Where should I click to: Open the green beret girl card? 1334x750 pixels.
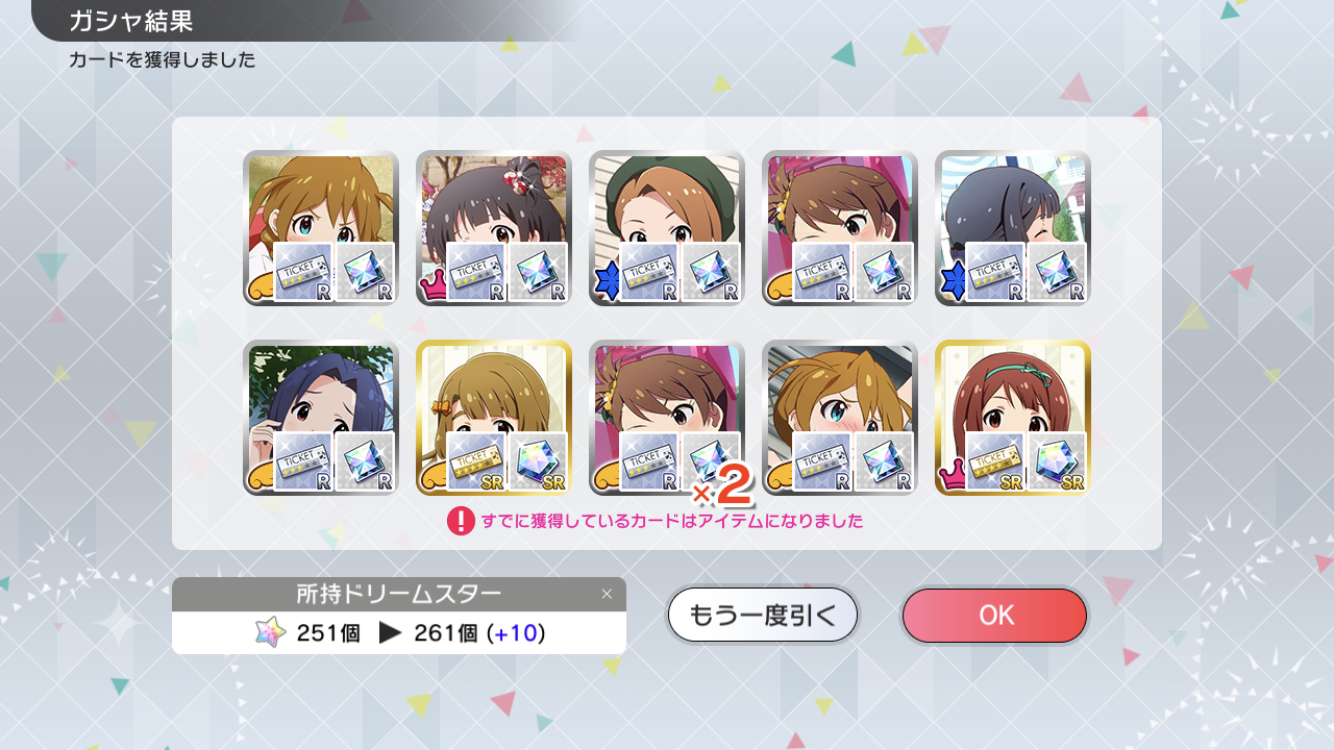666,228
